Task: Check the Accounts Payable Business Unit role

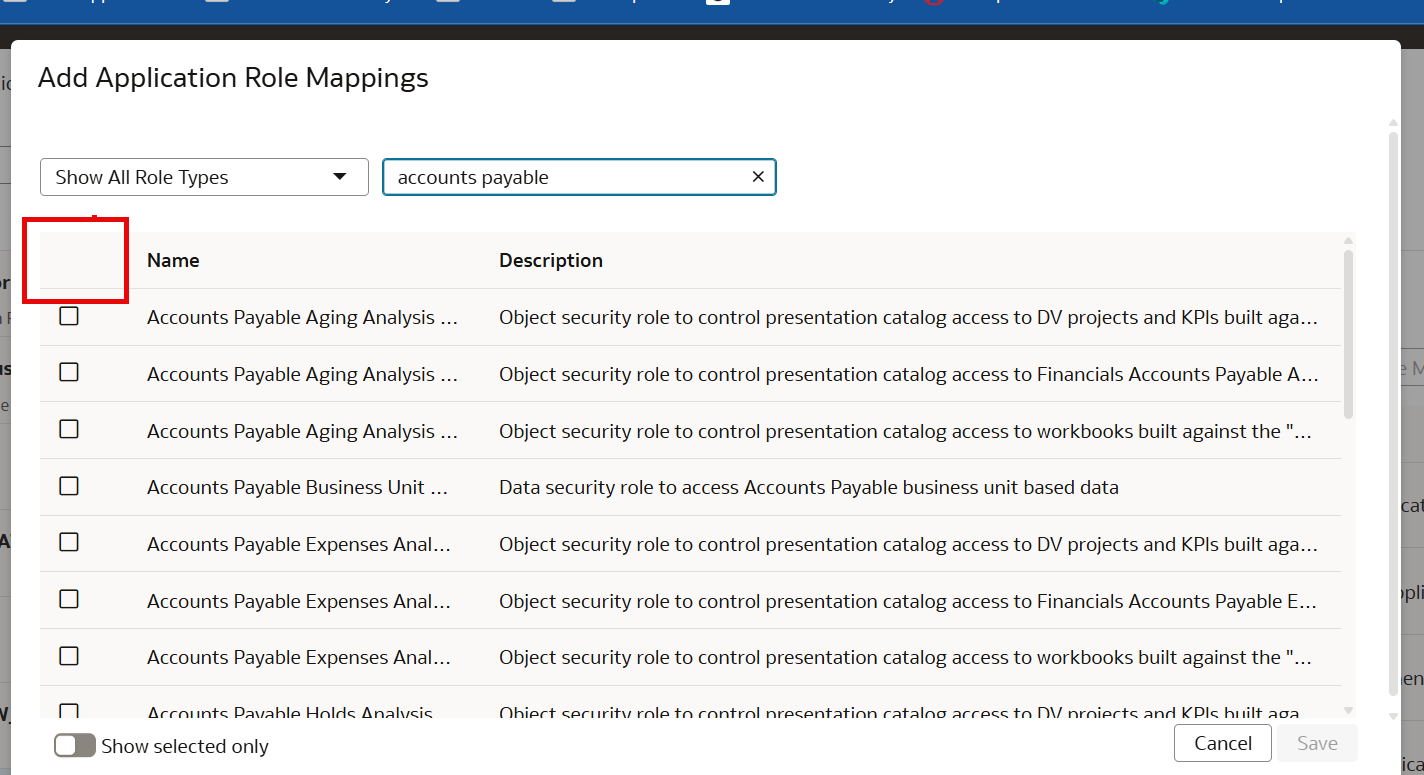Action: [x=69, y=486]
